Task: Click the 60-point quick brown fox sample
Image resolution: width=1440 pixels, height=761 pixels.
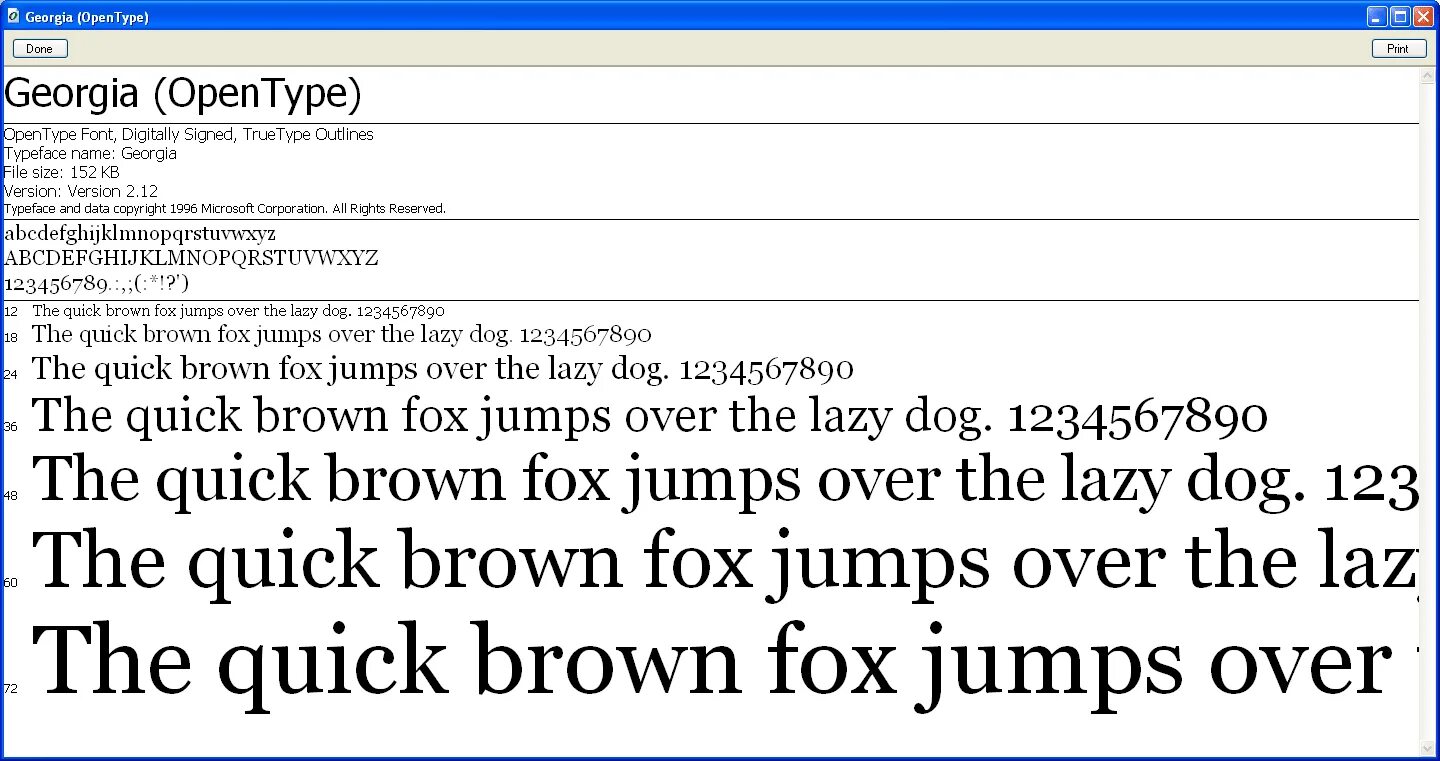Action: click(x=726, y=564)
